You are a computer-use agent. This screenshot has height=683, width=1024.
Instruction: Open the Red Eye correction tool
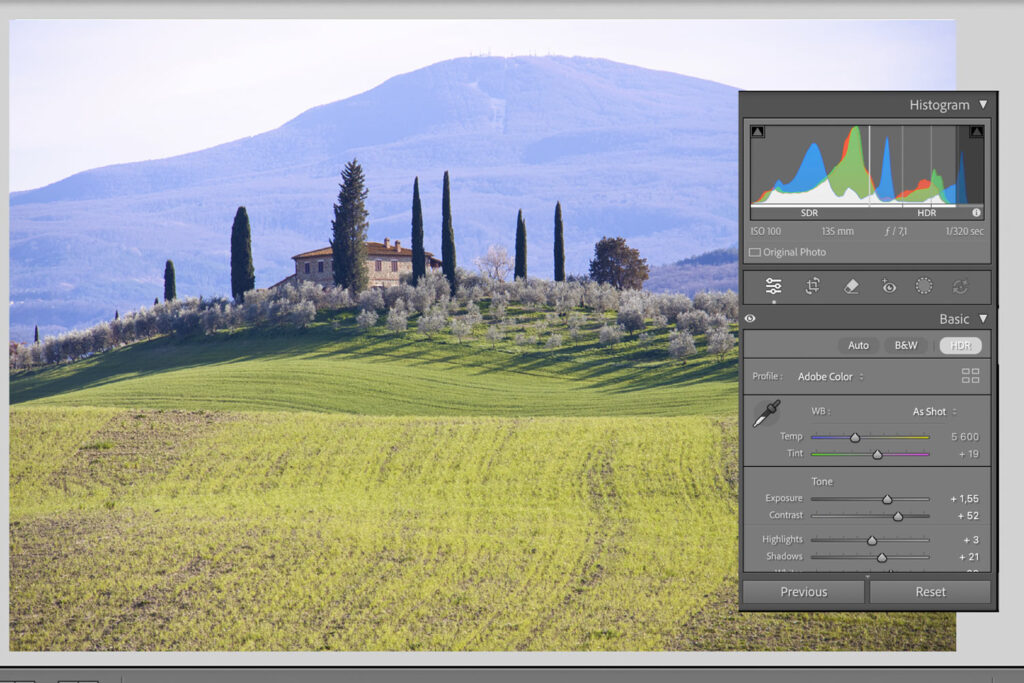click(888, 286)
